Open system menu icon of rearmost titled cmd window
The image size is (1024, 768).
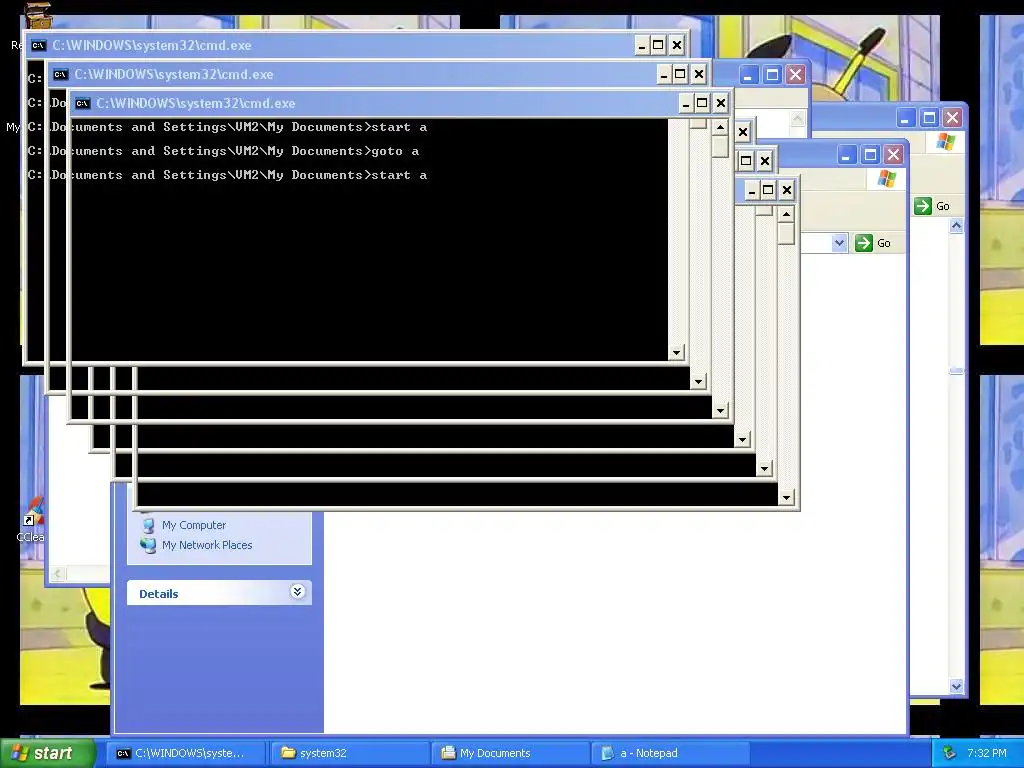[39, 45]
